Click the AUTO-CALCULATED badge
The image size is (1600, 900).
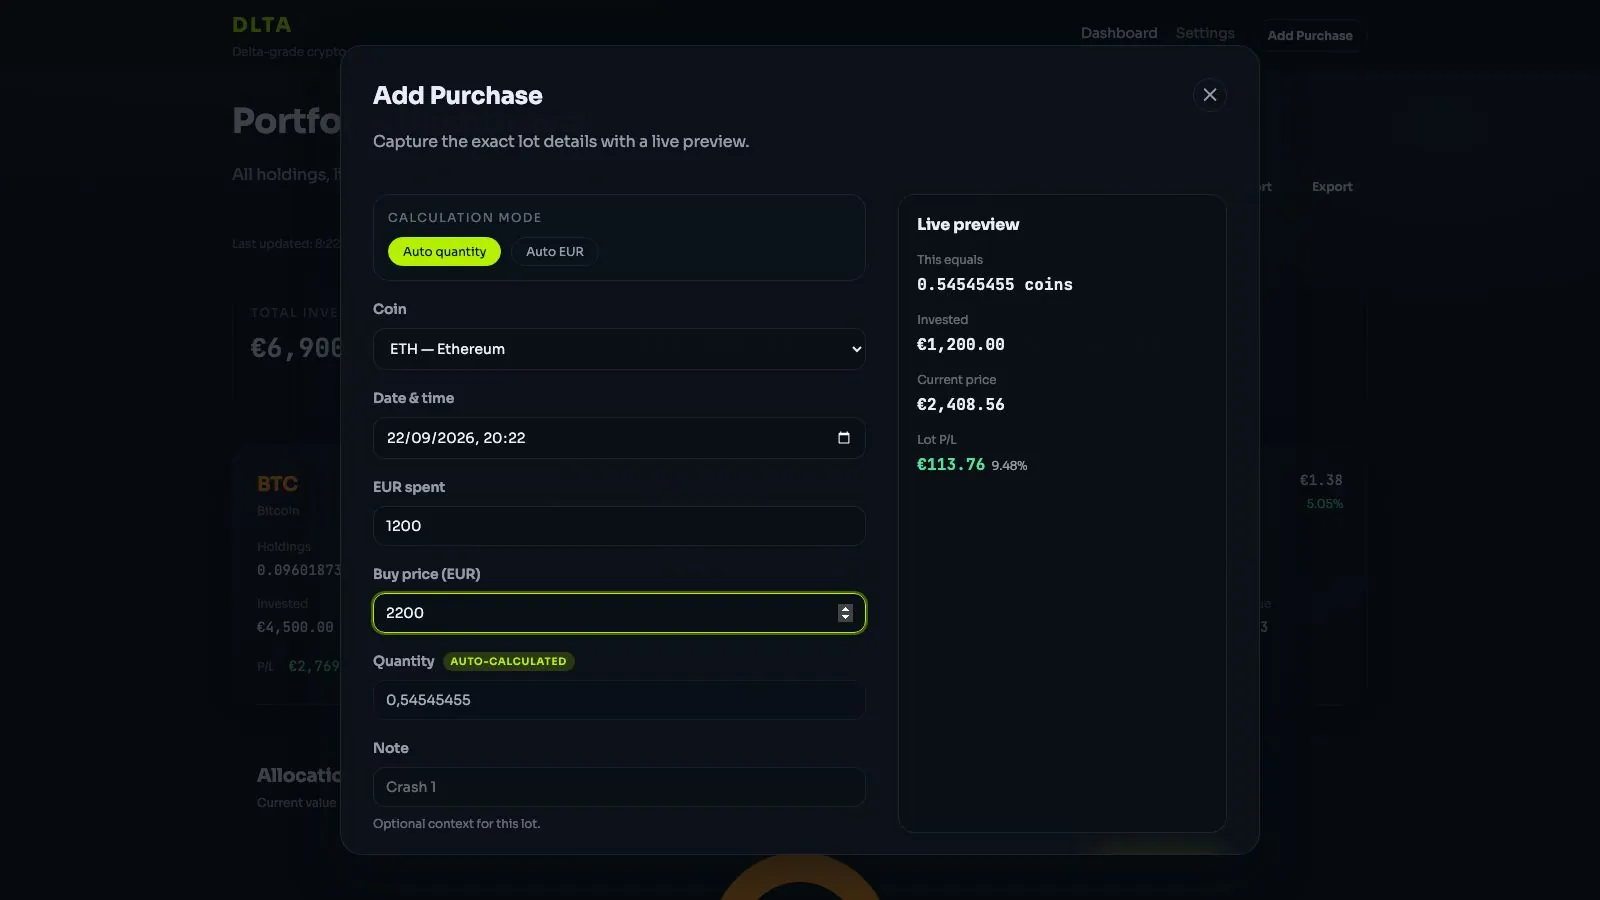click(508, 661)
